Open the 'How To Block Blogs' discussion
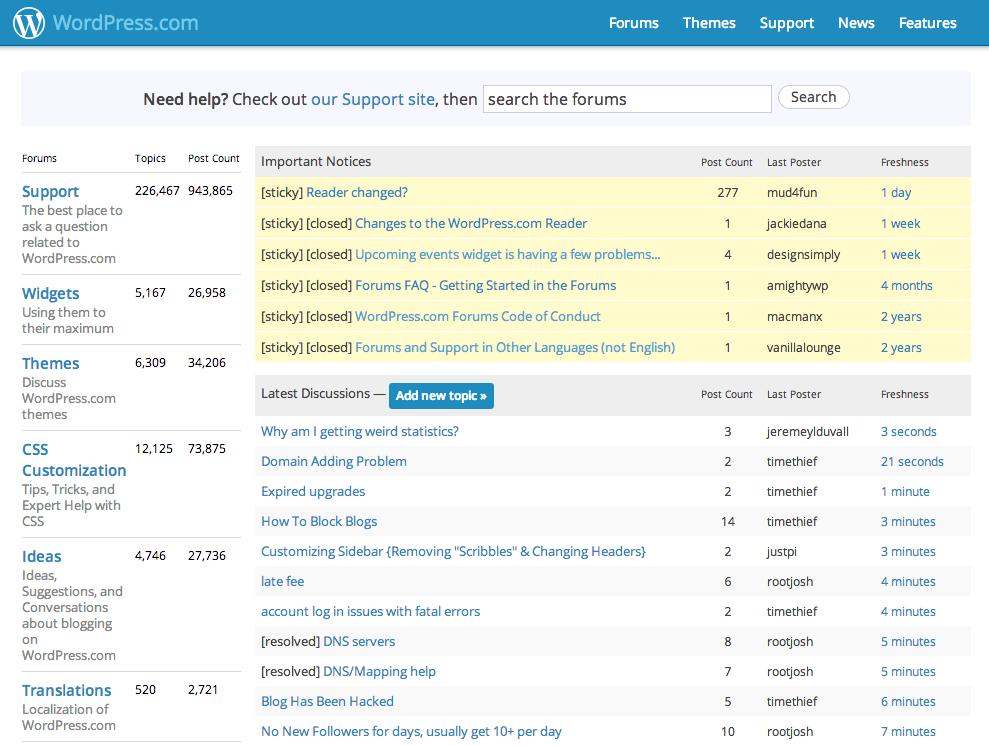 point(319,521)
